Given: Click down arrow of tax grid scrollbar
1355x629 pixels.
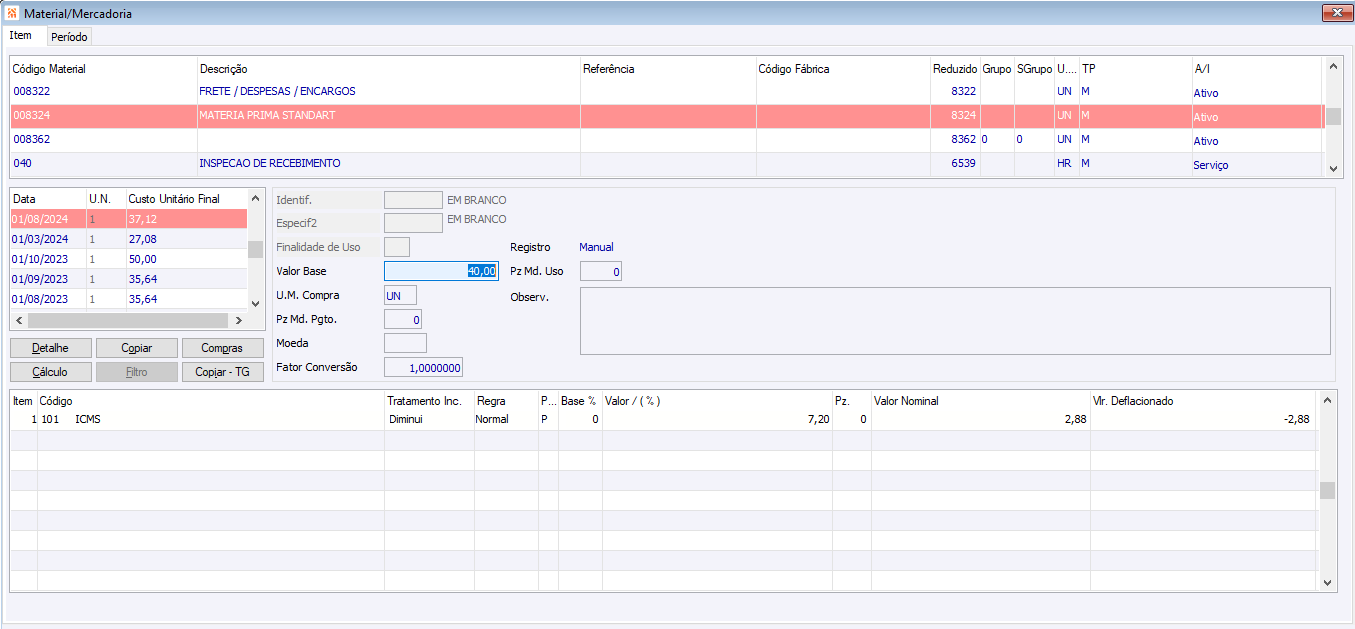Looking at the screenshot, I should click(x=1327, y=582).
